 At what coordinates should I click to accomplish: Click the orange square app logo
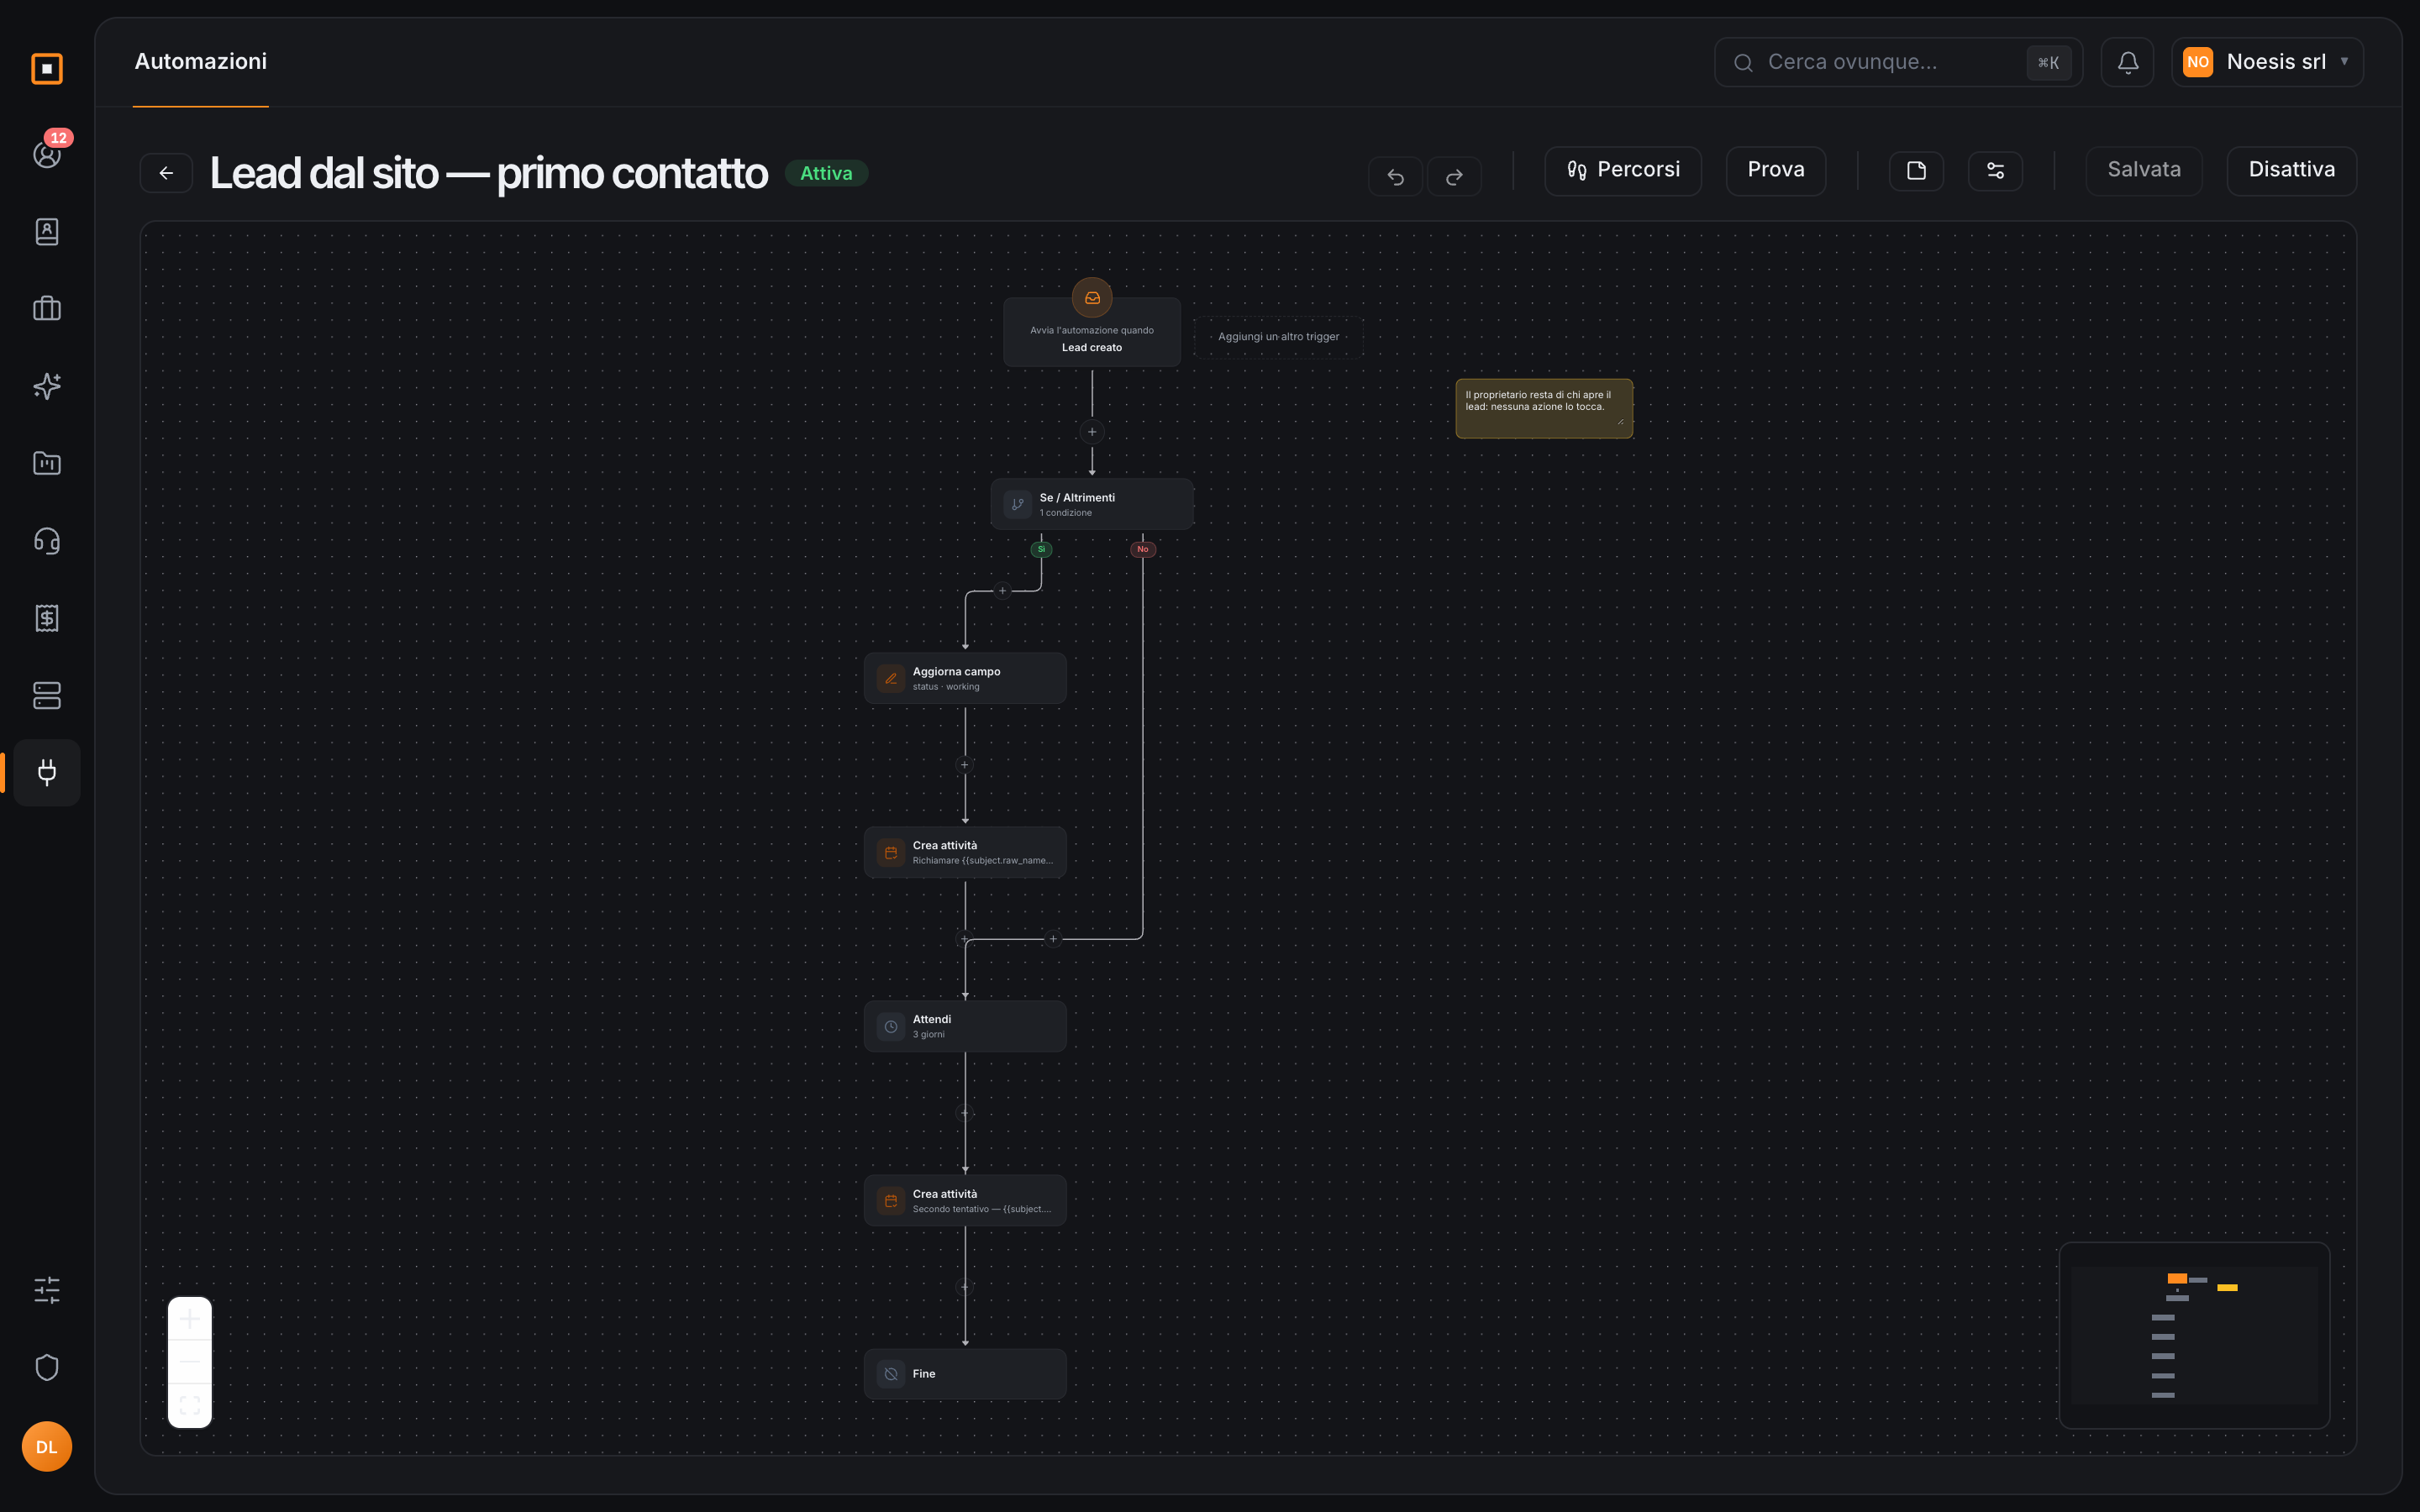[x=47, y=69]
